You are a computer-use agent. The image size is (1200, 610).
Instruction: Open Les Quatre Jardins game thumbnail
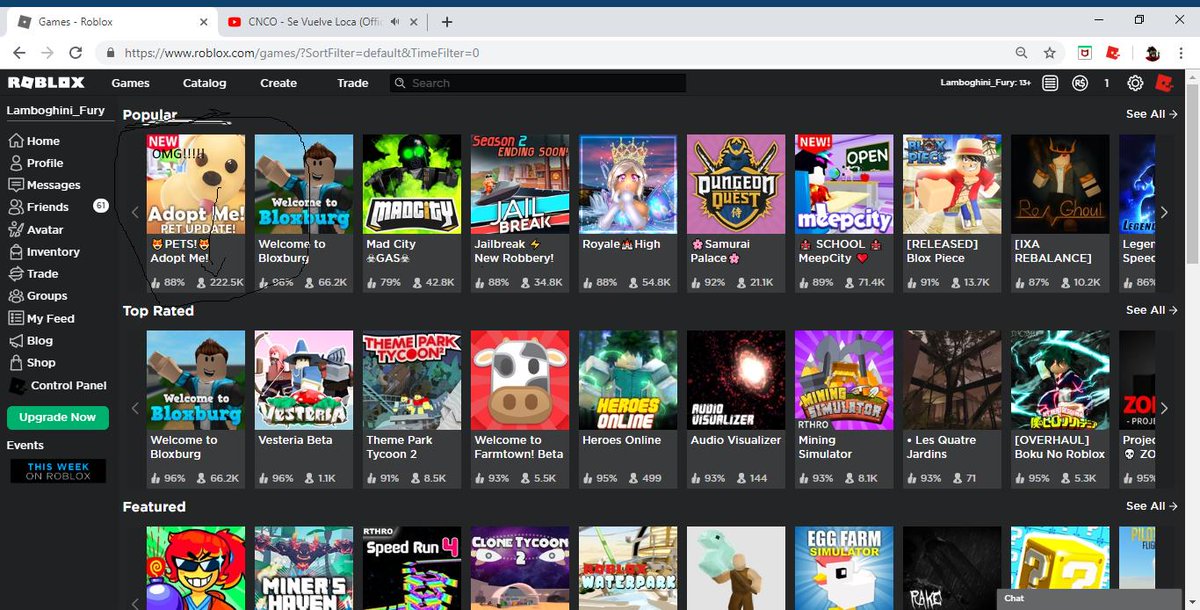952,379
